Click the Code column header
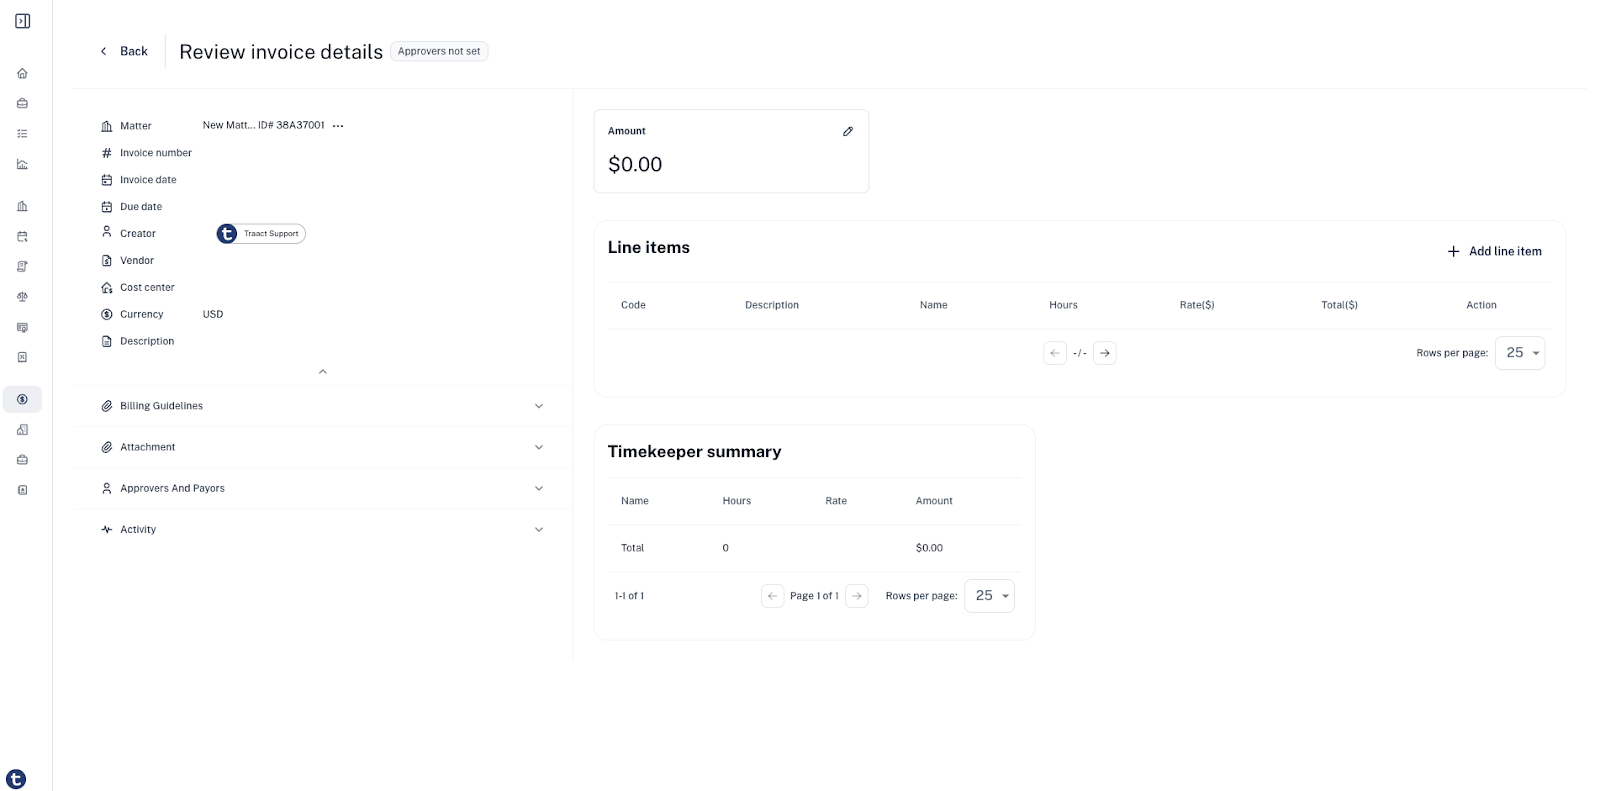This screenshot has height=791, width=1600. coord(633,305)
